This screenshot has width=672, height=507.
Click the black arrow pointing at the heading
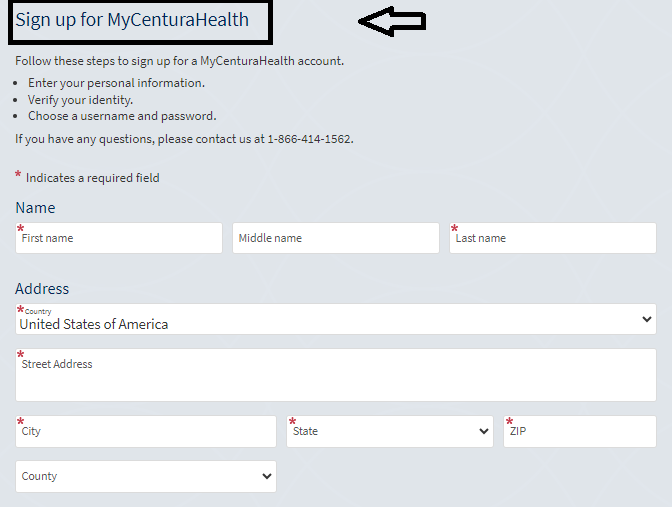click(392, 22)
